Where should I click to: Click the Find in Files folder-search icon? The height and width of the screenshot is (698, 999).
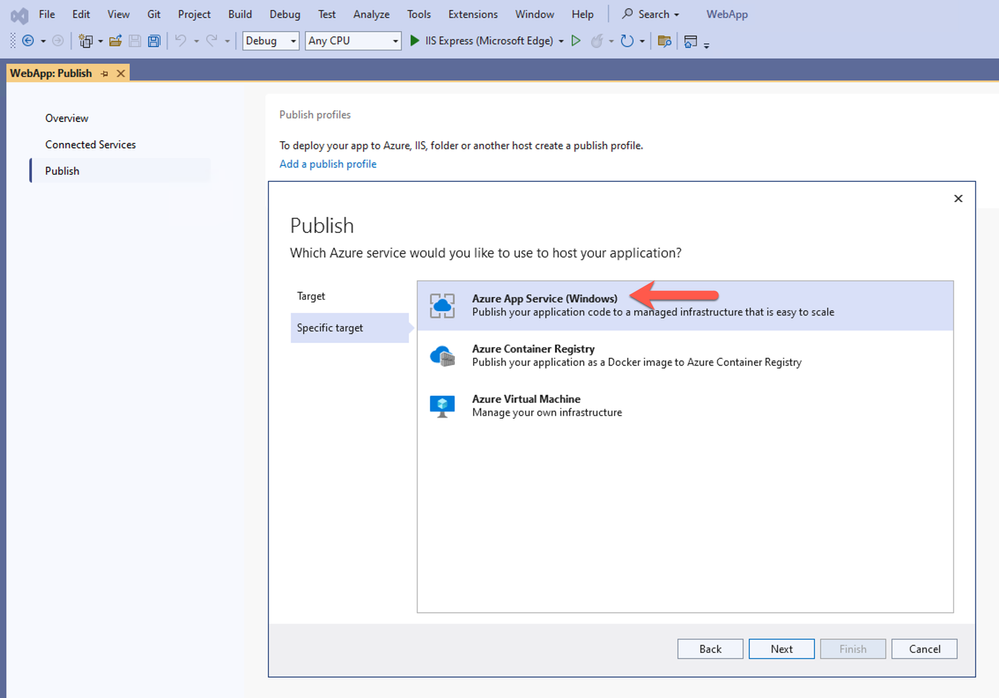[665, 41]
